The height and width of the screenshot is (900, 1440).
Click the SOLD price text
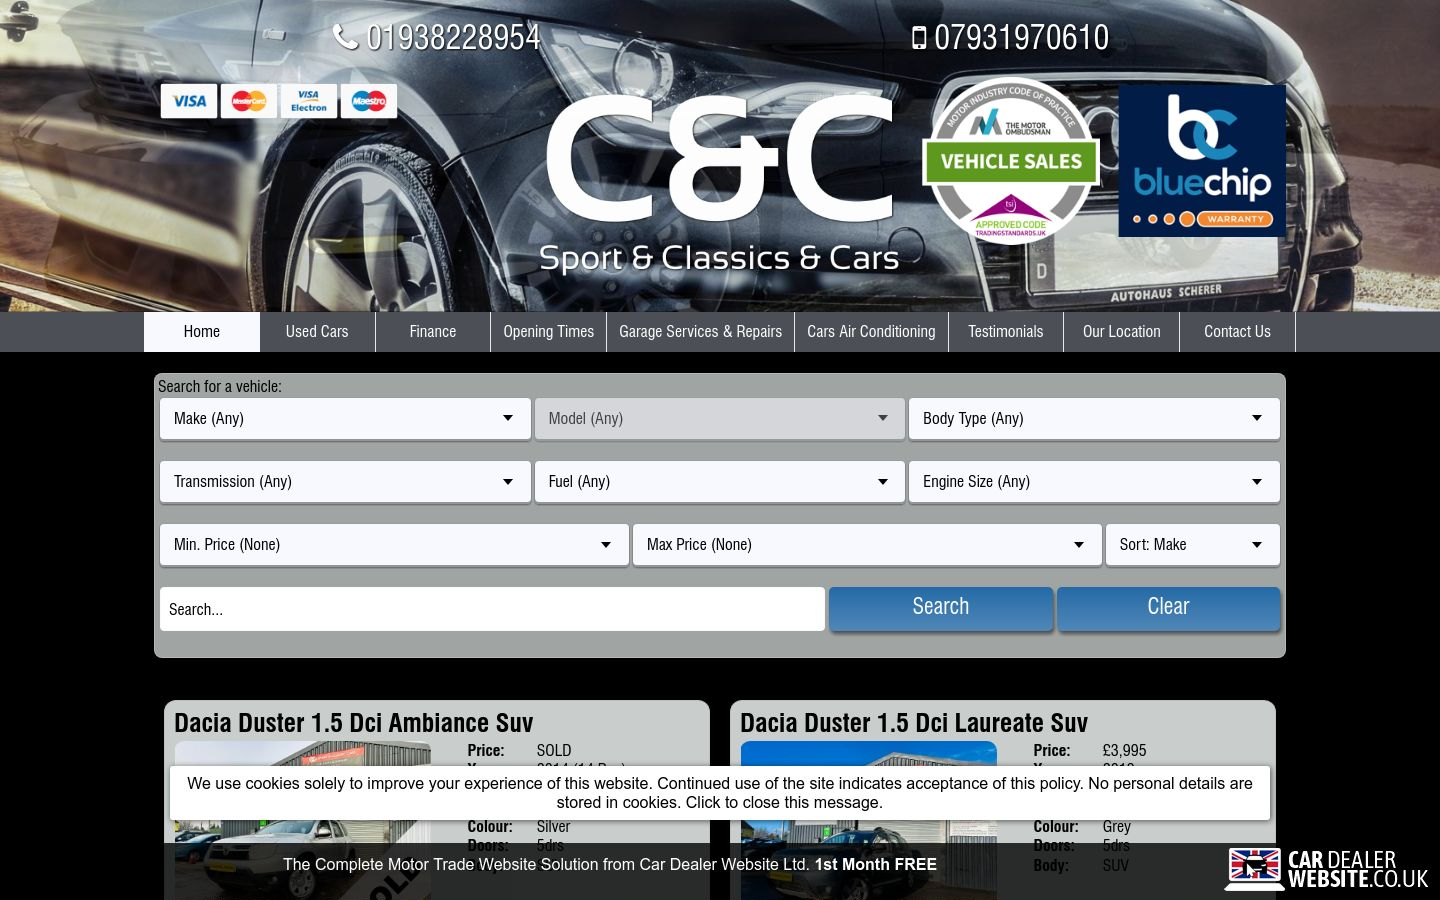pyautogui.click(x=554, y=750)
